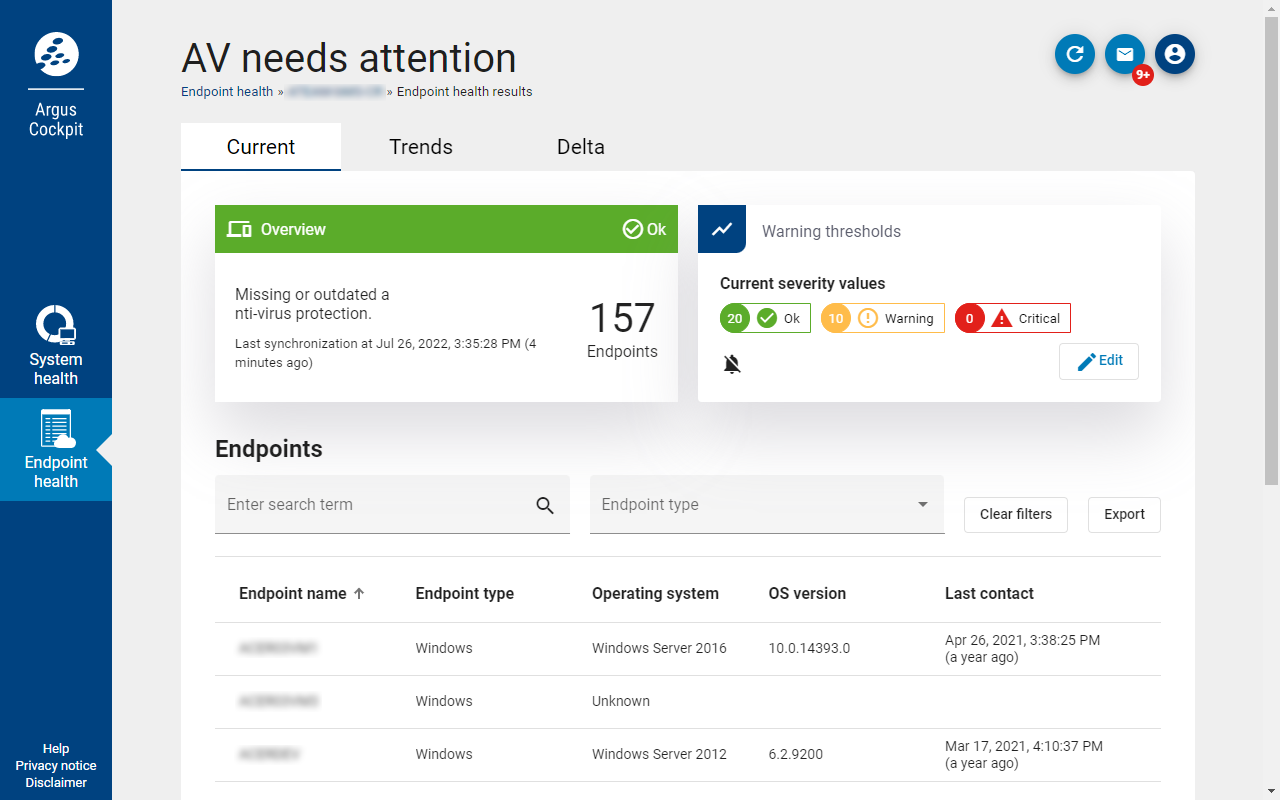Click the Edit thresholds button
The image size is (1280, 800).
(1098, 361)
